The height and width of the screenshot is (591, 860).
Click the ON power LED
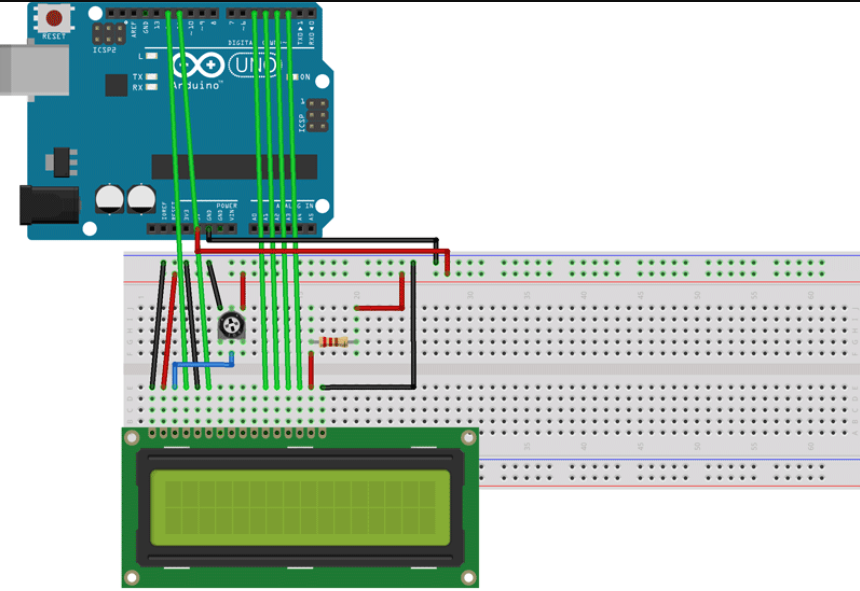[285, 77]
